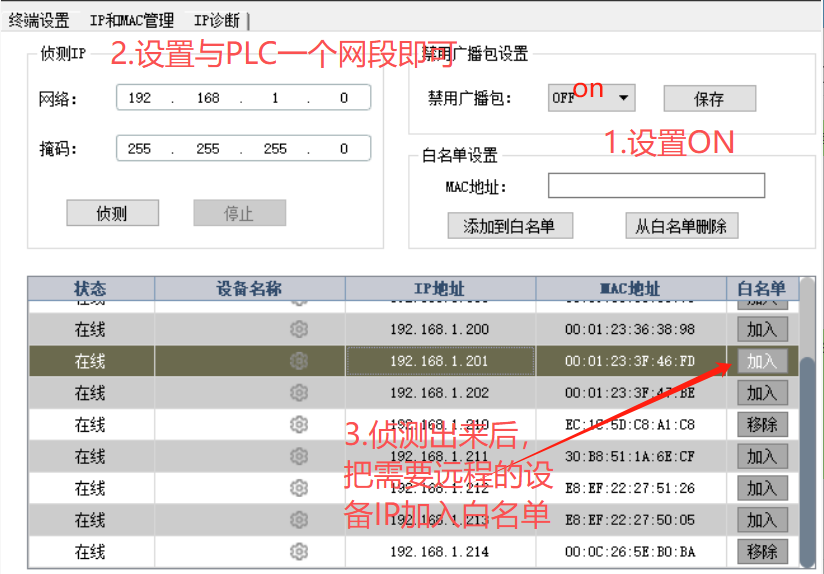Open device settings gear for 192.168.1.214

298,551
